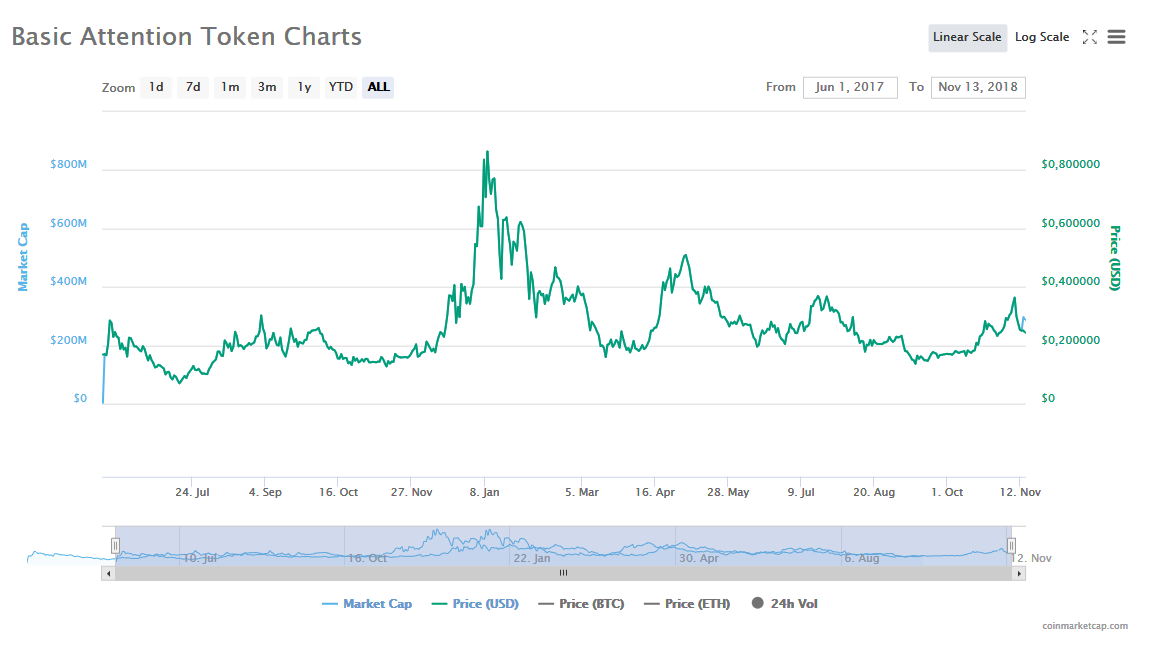
Task: Click the left navigator range handle
Action: pos(115,546)
